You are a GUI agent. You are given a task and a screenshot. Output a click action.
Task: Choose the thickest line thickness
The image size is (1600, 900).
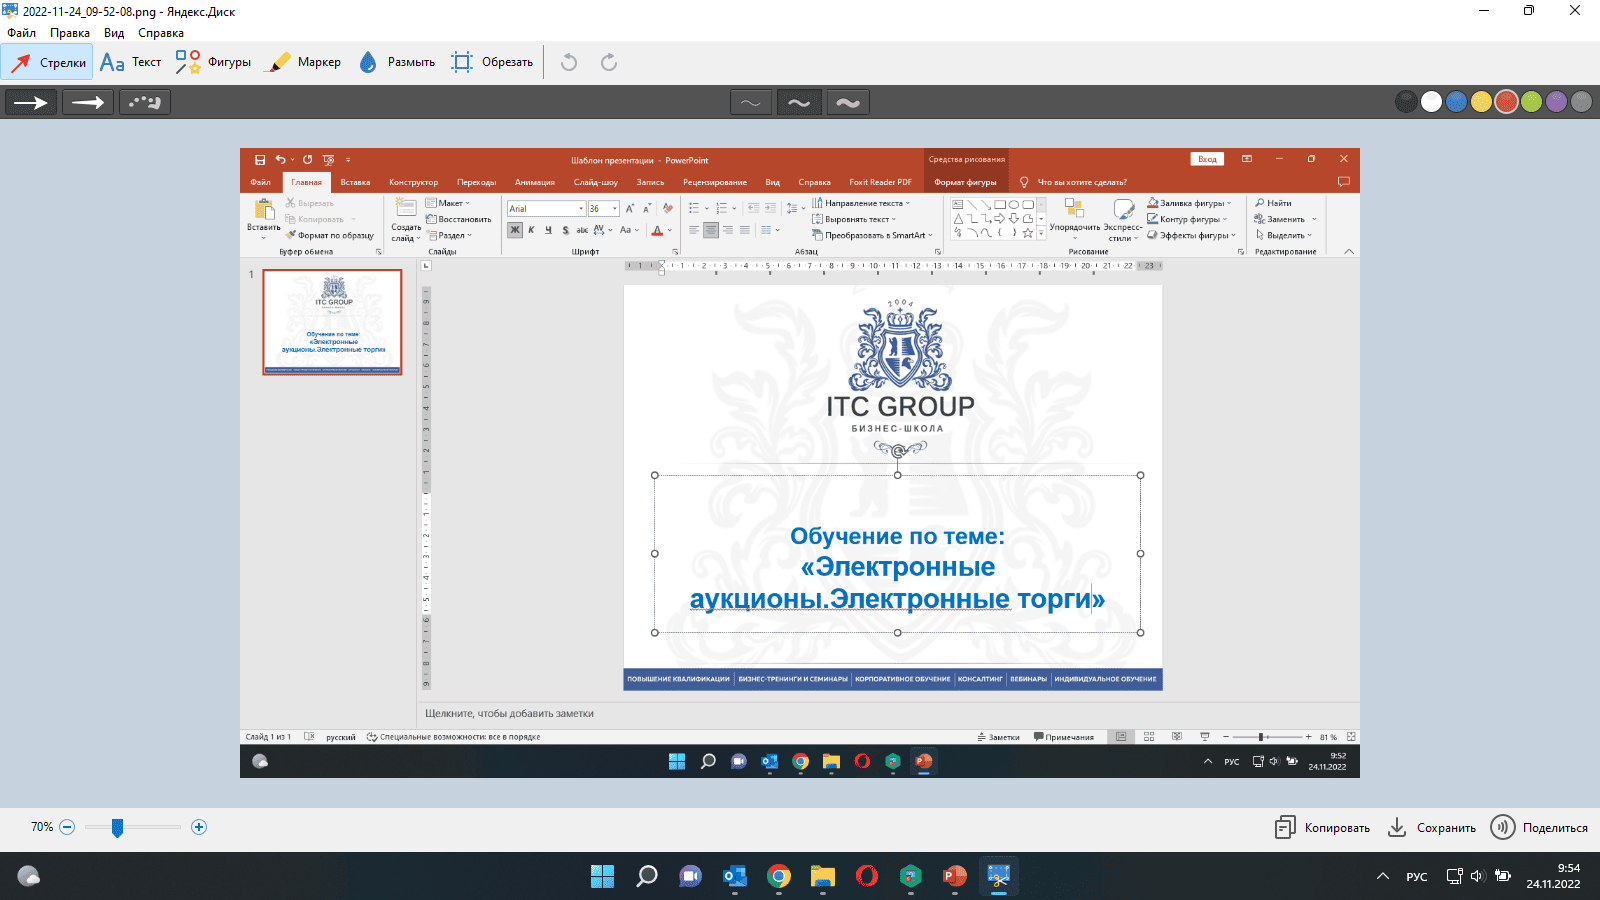[847, 102]
